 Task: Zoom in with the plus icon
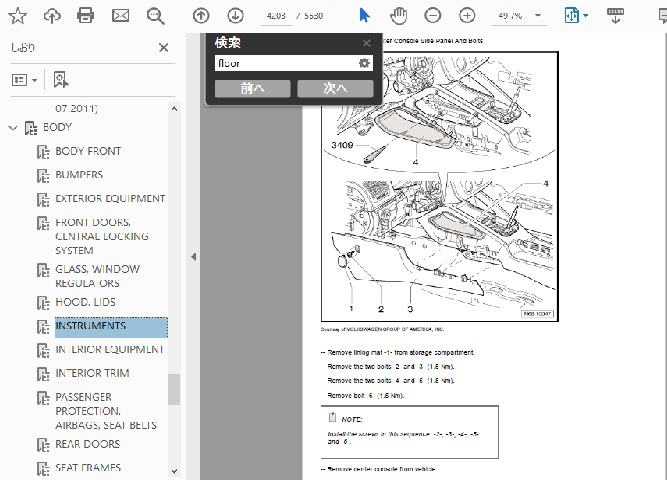pyautogui.click(x=466, y=15)
